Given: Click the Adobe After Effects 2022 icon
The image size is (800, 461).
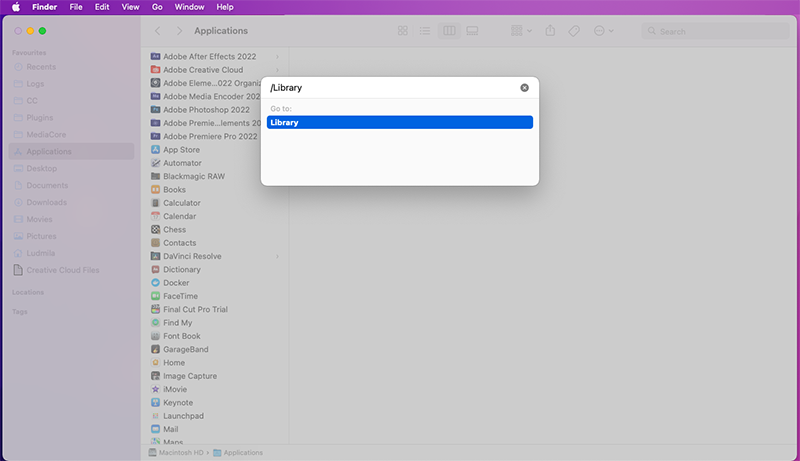Looking at the screenshot, I should click(156, 57).
